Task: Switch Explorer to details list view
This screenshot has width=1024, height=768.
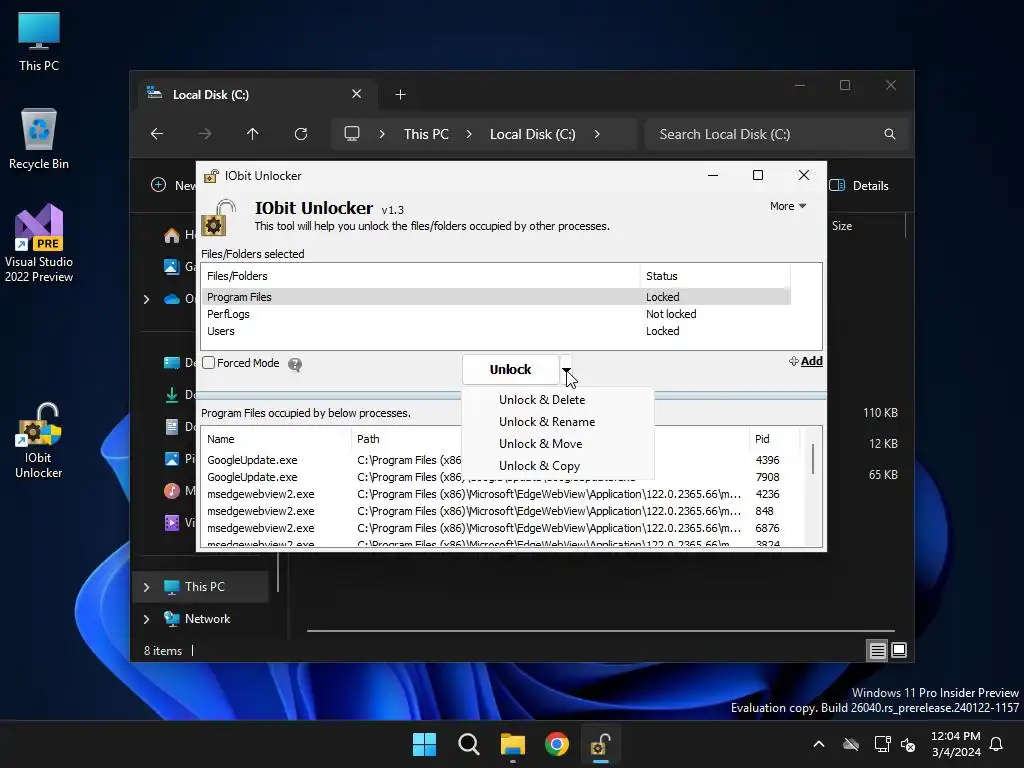Action: point(877,650)
